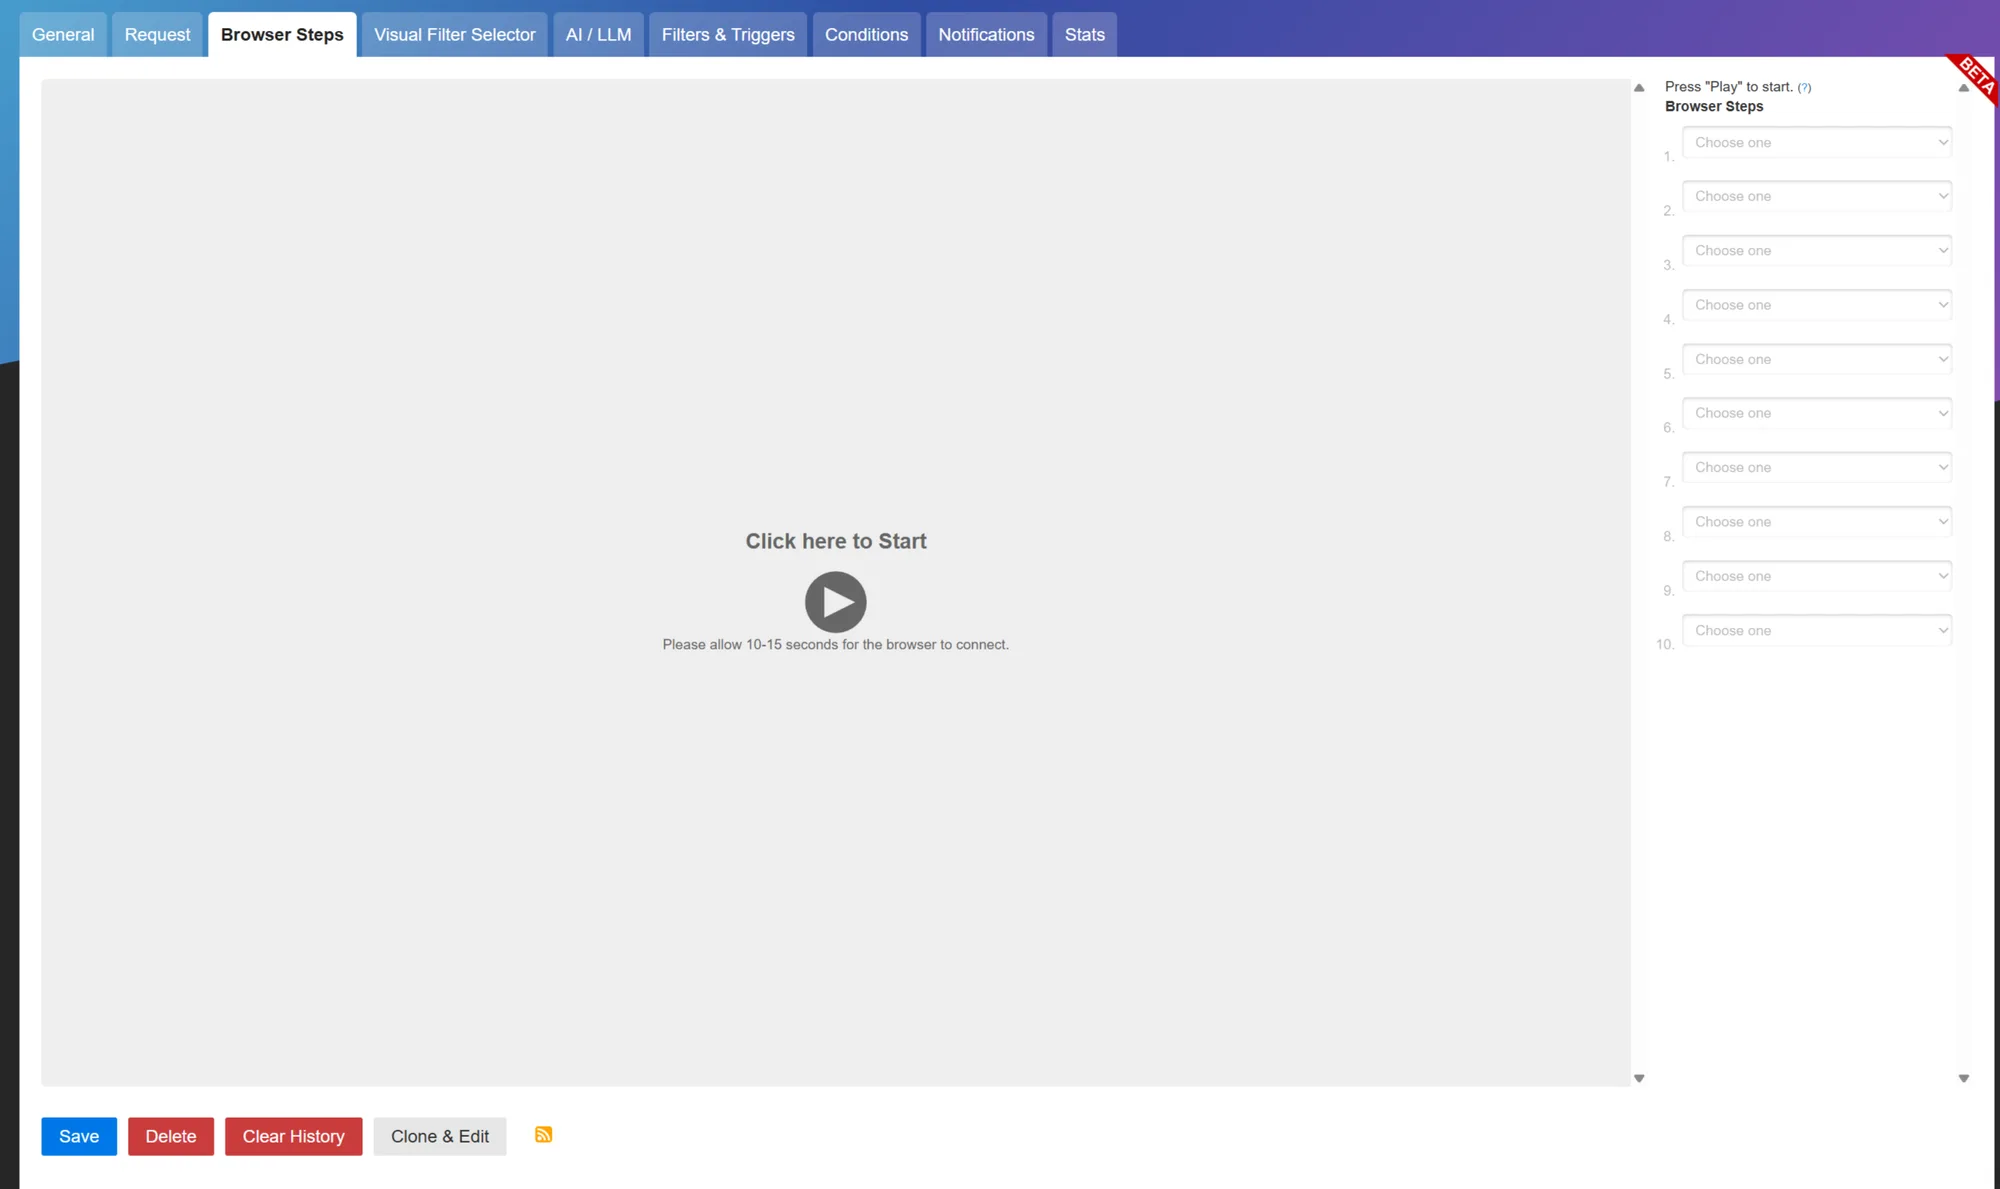The width and height of the screenshot is (2000, 1189).
Task: Click the blue Save button
Action: (79, 1136)
